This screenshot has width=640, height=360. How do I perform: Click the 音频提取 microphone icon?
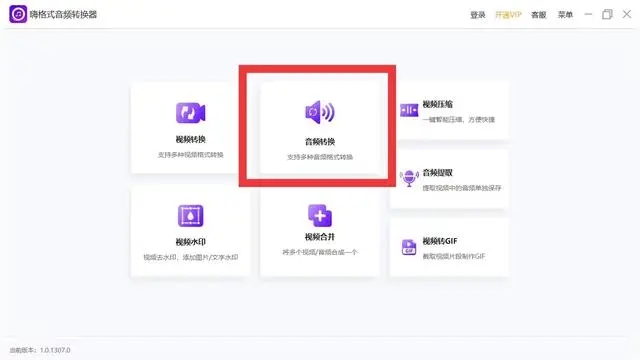pos(409,178)
